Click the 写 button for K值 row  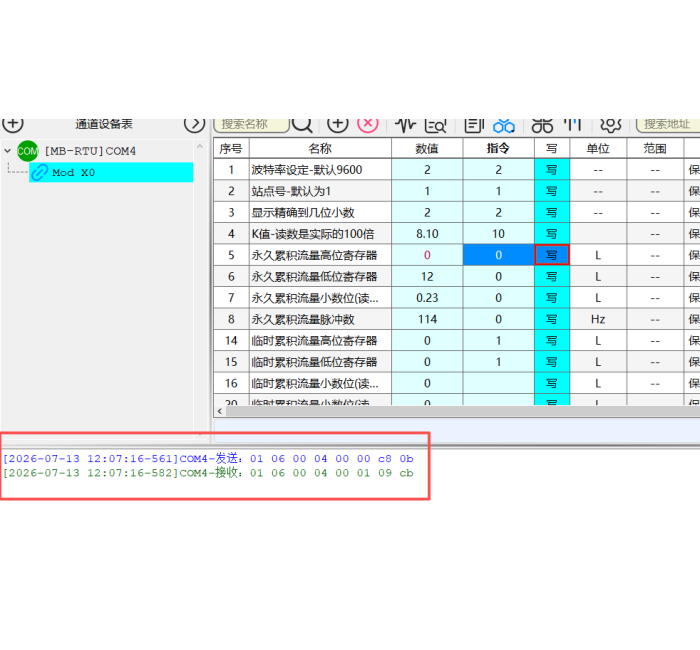[x=552, y=234]
